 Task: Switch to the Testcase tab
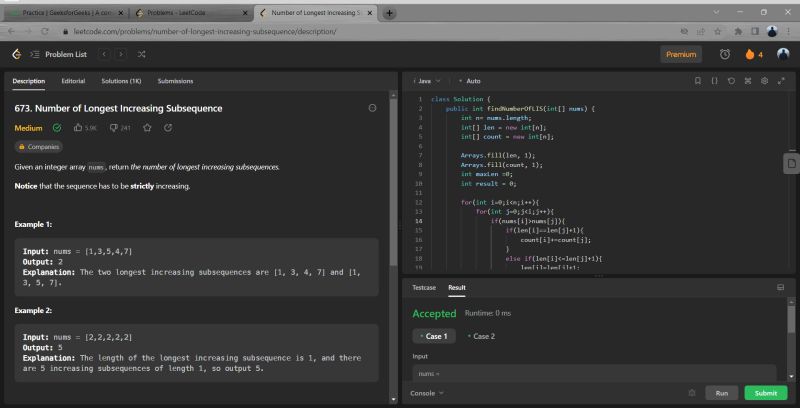point(424,288)
